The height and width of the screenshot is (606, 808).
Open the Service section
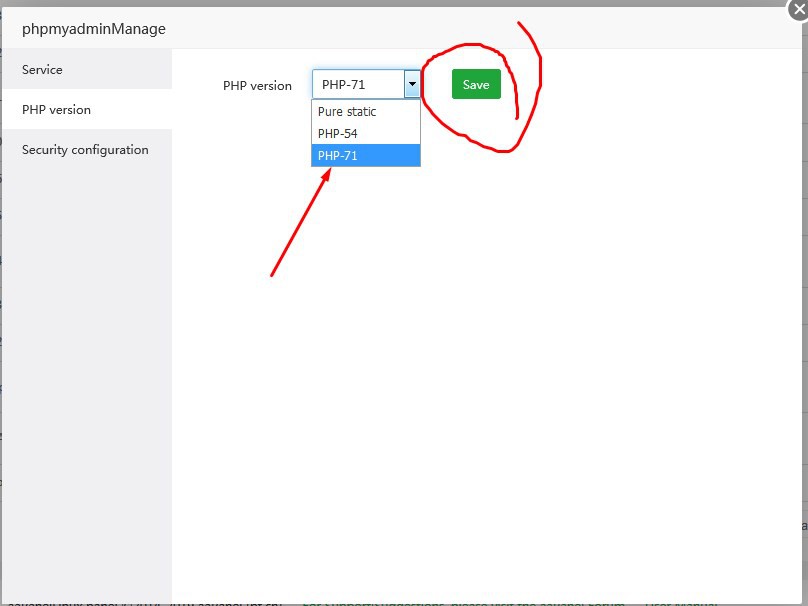pos(87,69)
